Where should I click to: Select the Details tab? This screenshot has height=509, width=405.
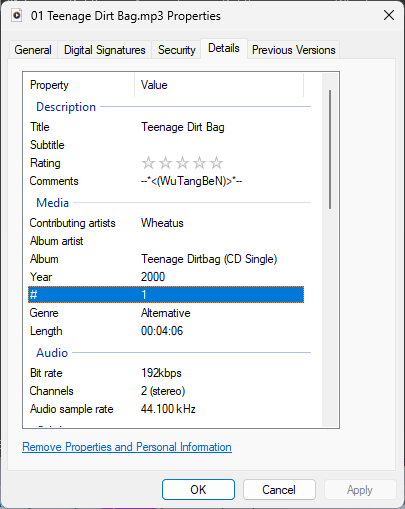224,48
